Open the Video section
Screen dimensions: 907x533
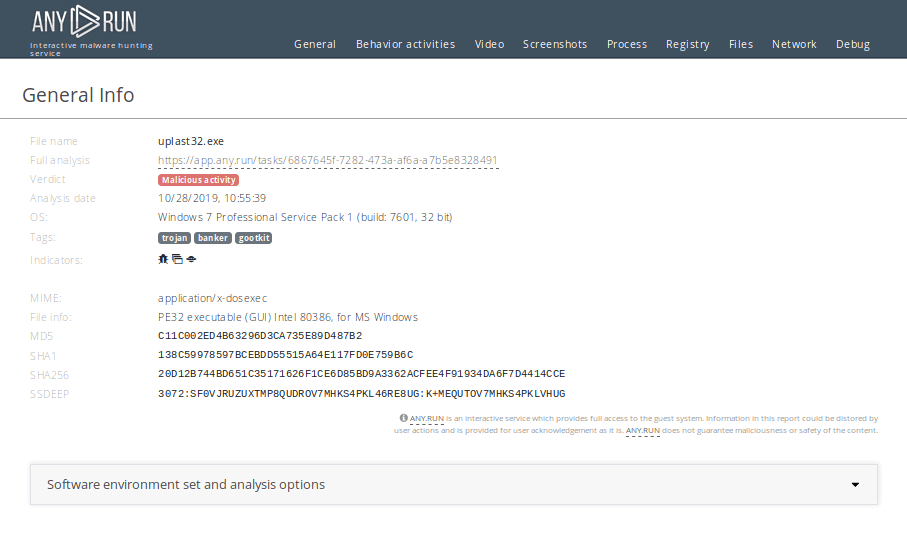(489, 44)
